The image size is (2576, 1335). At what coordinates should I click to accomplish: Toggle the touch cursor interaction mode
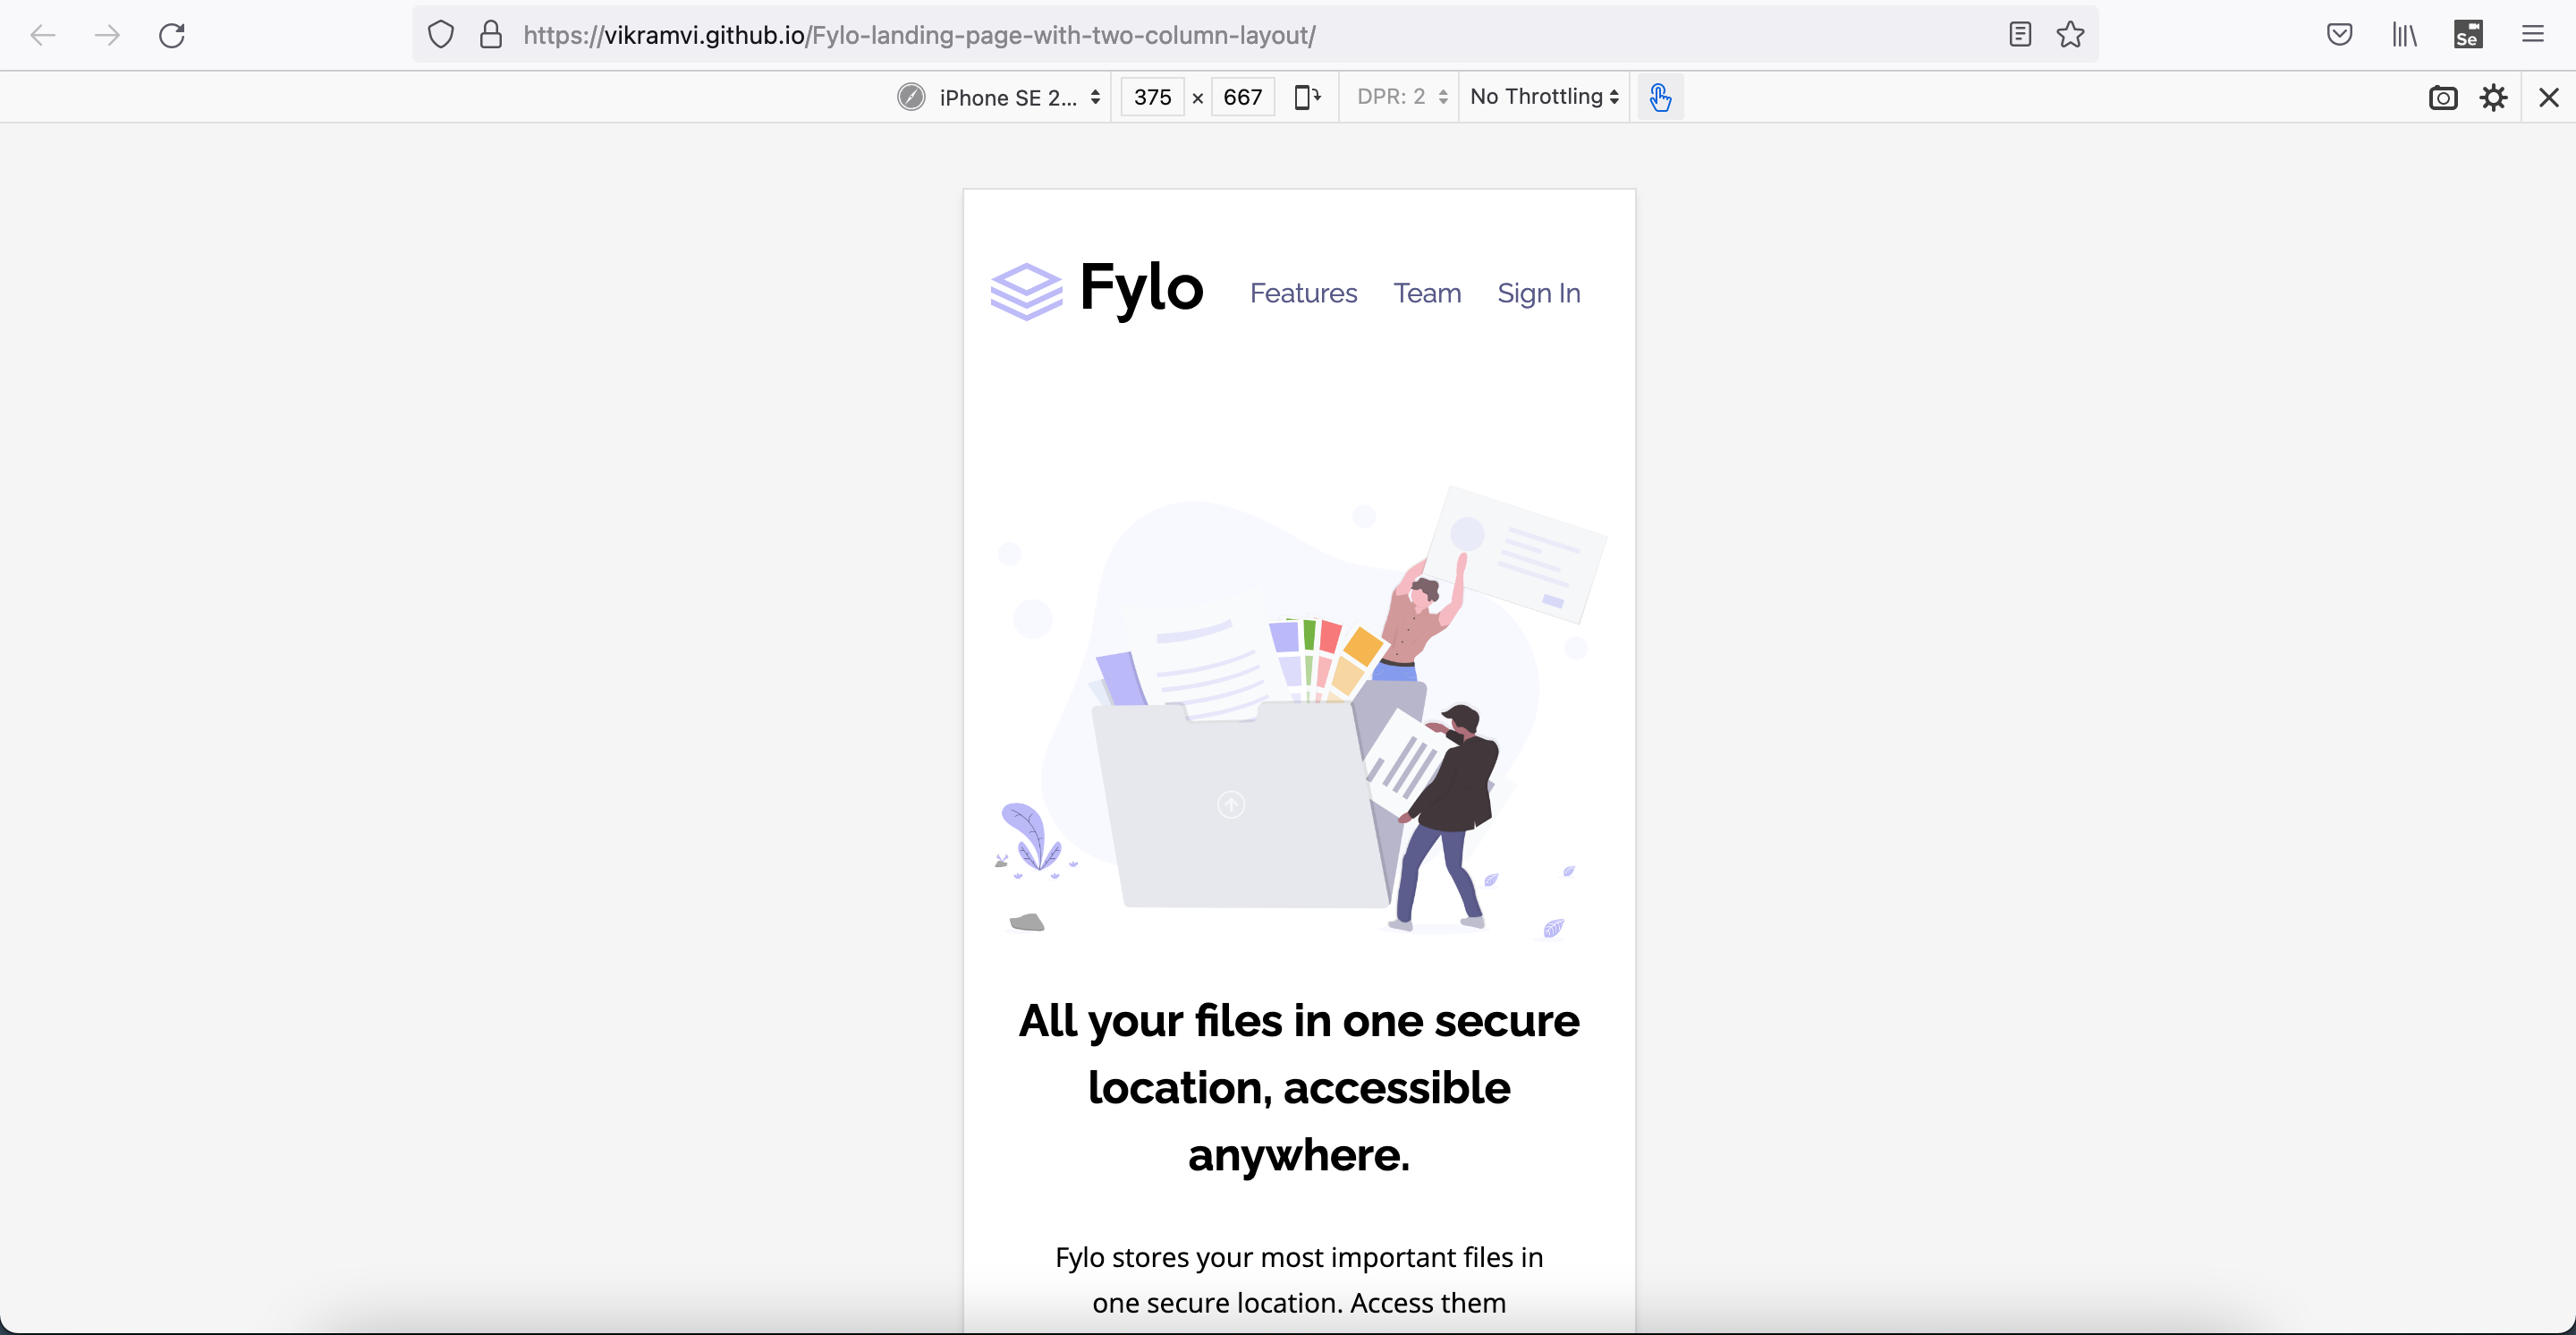coord(1661,97)
